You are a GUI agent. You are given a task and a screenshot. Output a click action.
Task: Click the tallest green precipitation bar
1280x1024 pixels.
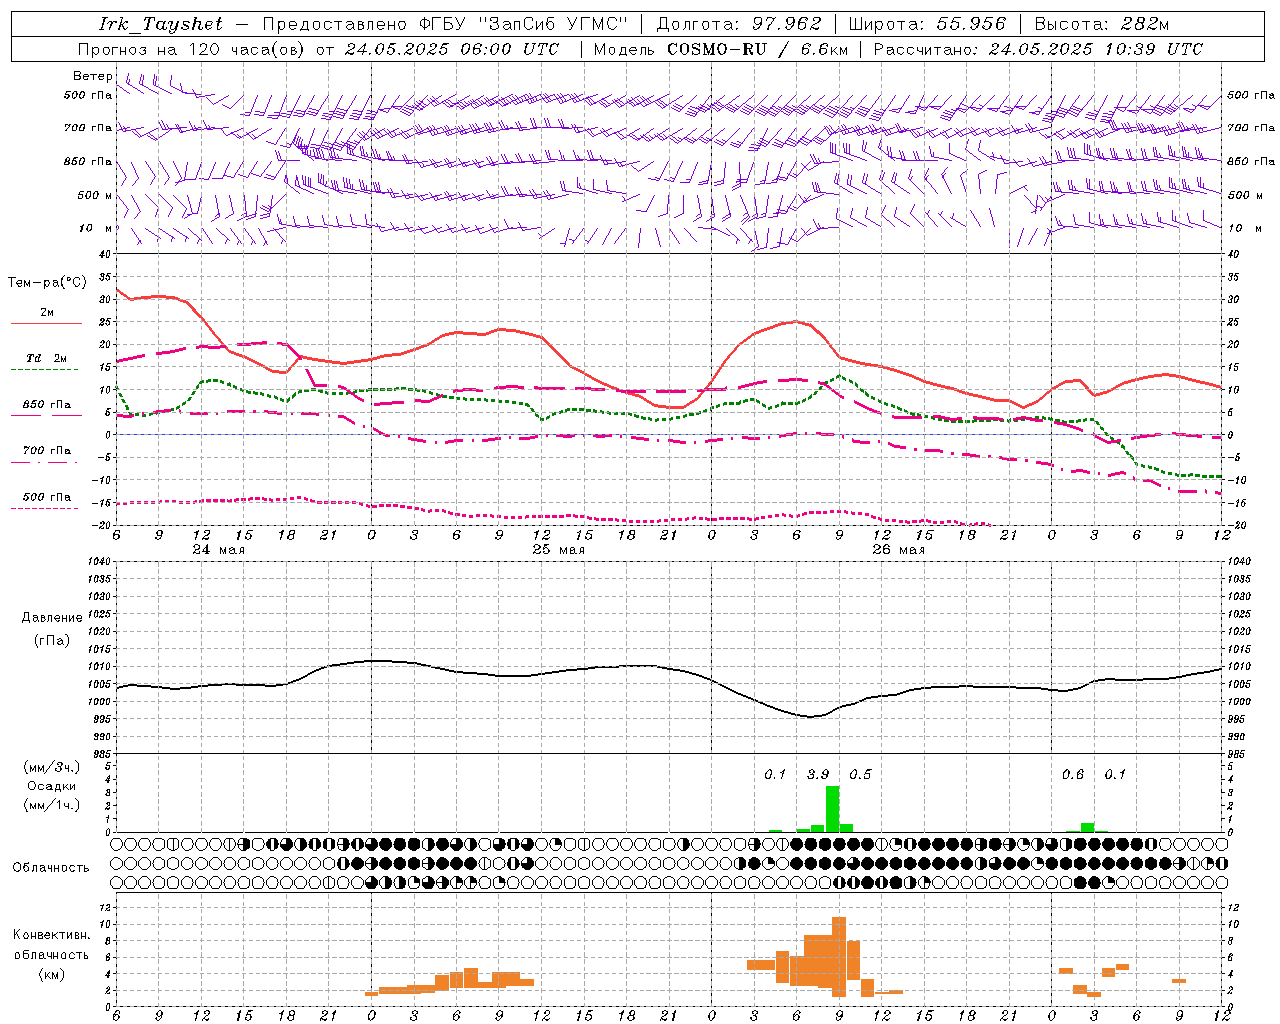point(832,809)
